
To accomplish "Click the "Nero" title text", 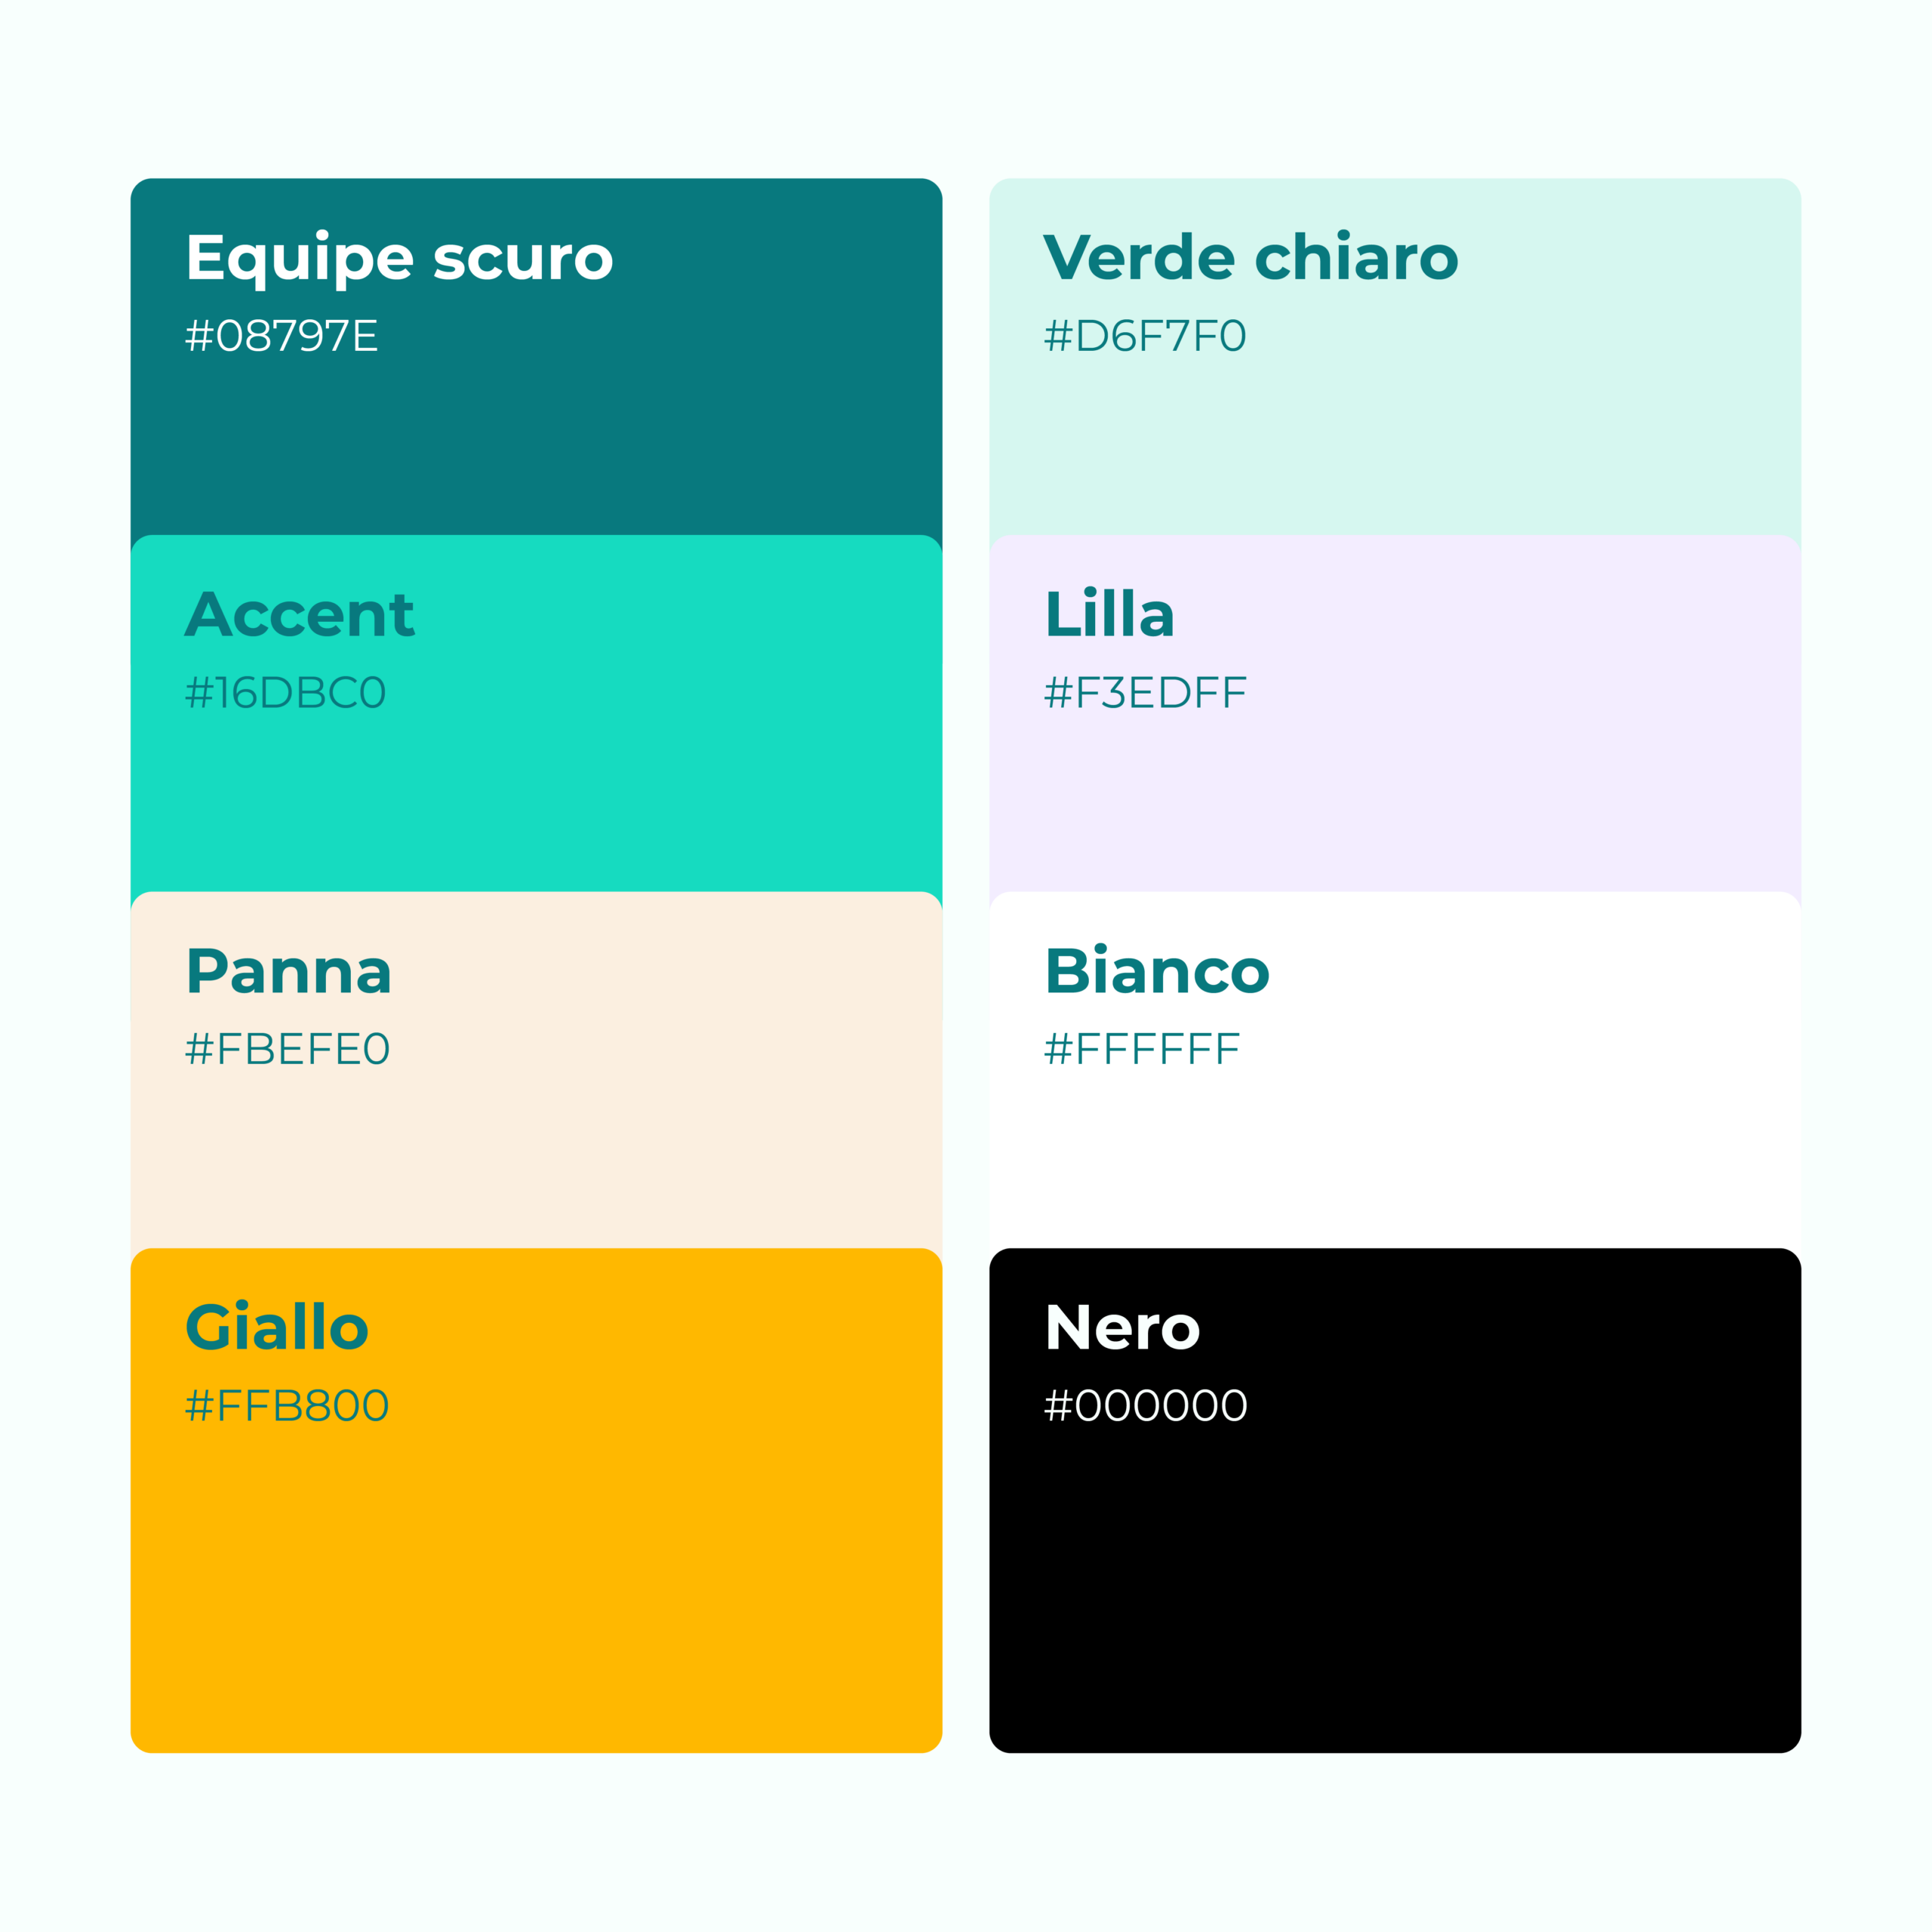I will point(1122,1327).
